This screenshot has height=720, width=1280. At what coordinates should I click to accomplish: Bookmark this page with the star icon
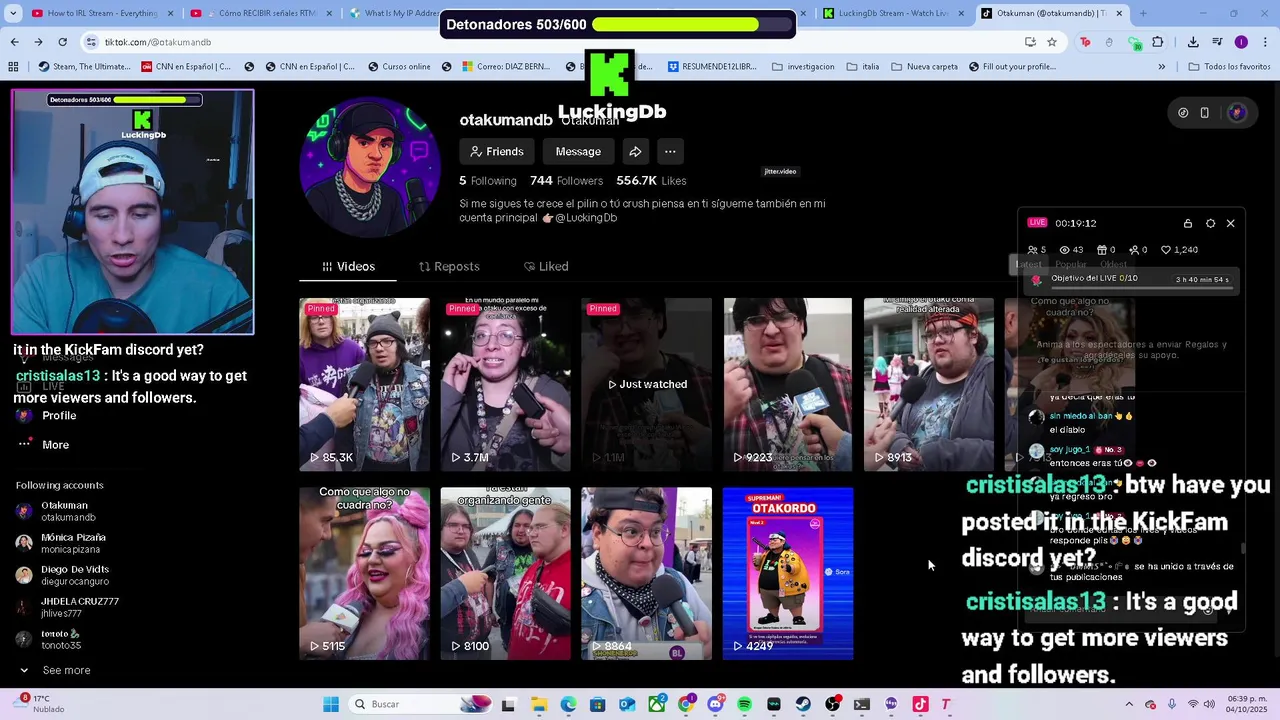click(x=1052, y=42)
